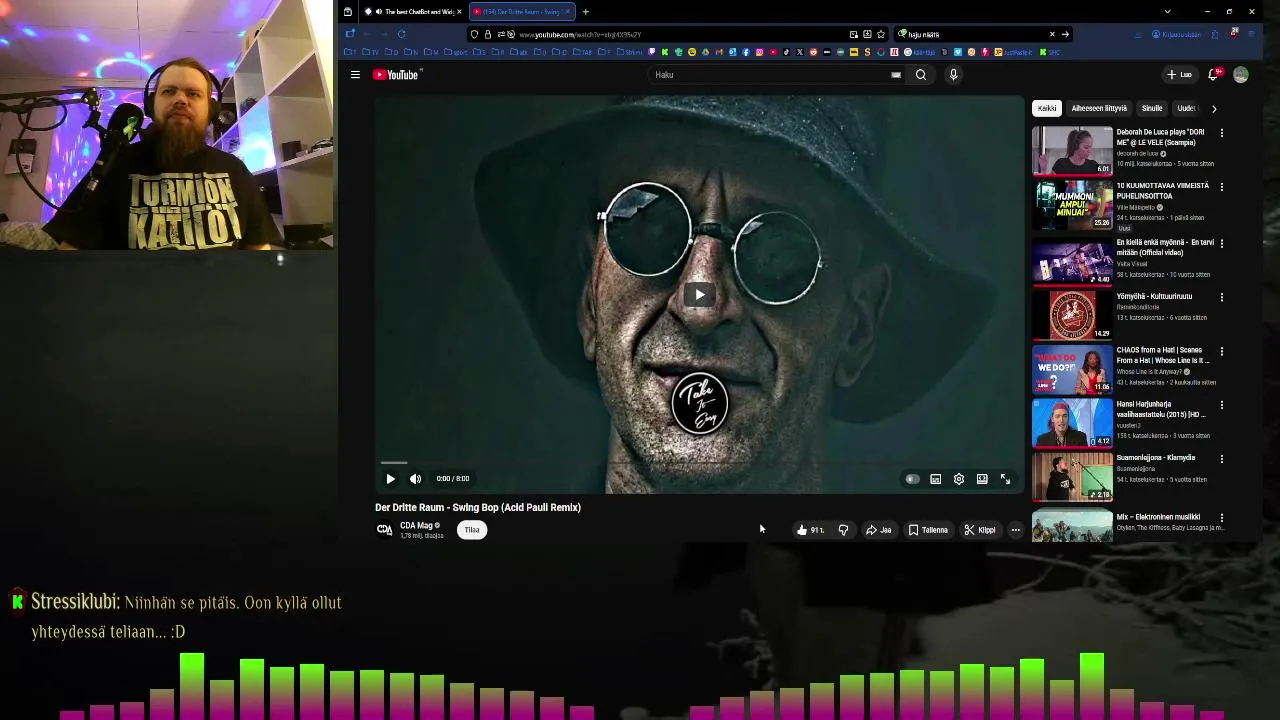The height and width of the screenshot is (720, 1280).
Task: Open the video title Der Dritte Raum text
Action: point(477,507)
